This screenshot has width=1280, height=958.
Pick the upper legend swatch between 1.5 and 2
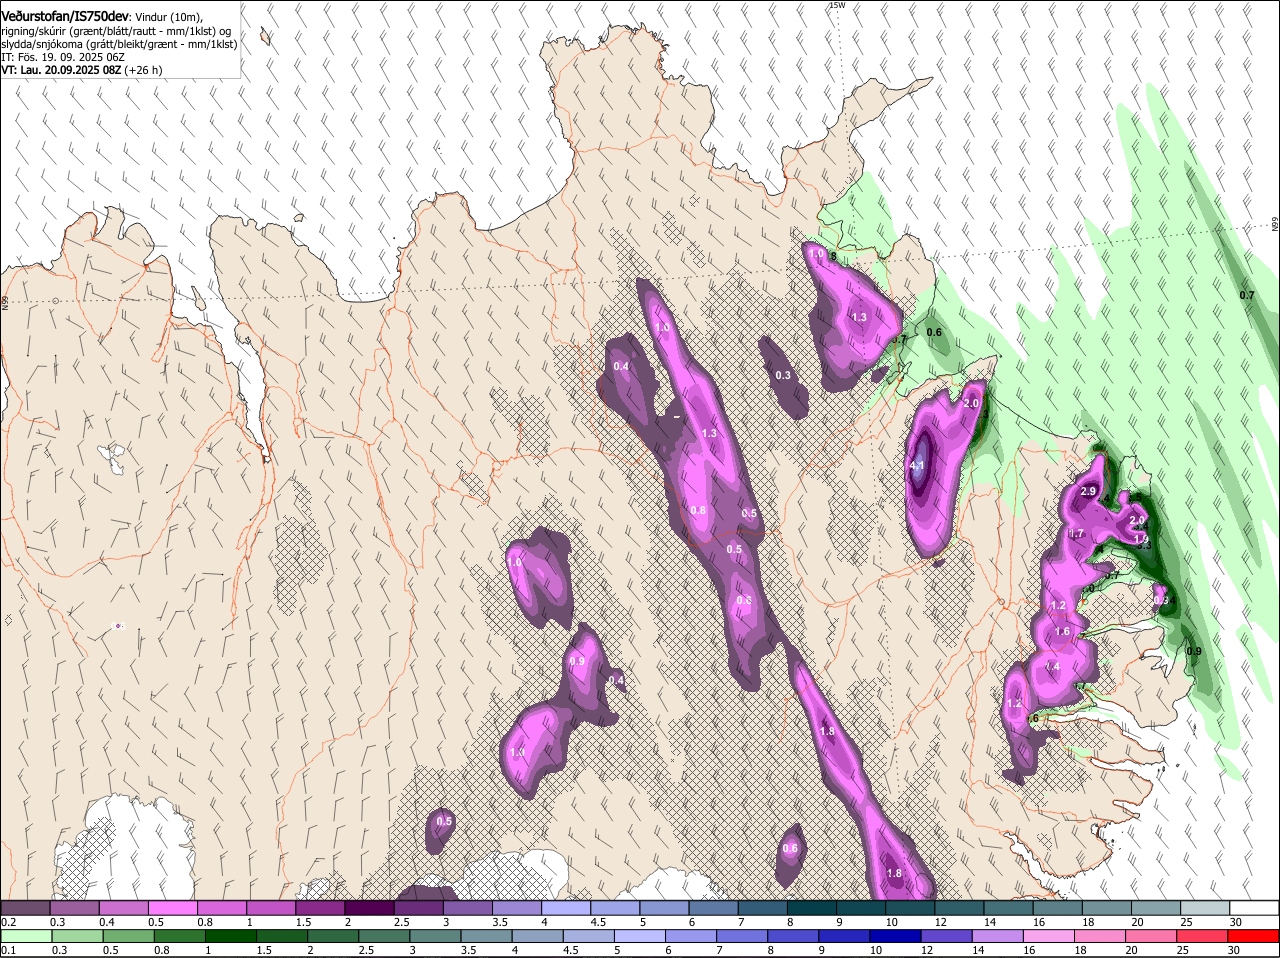point(320,907)
